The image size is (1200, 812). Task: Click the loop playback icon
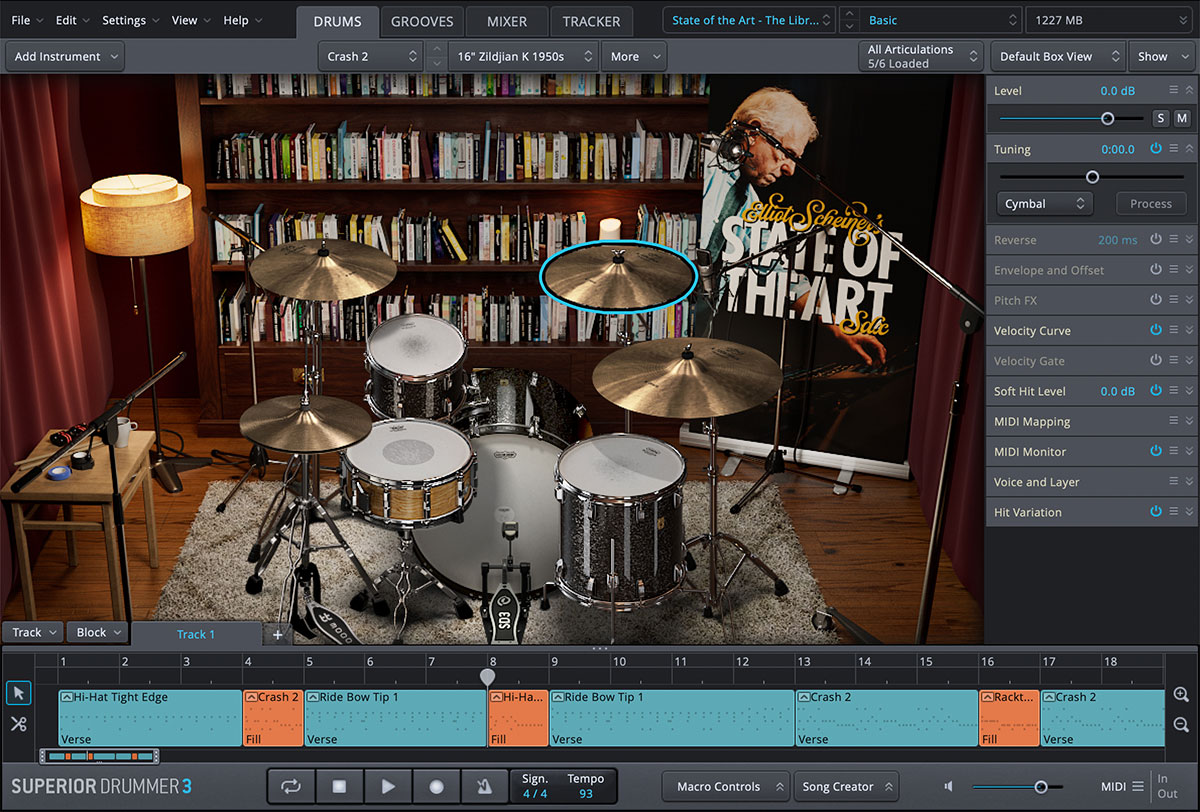tap(291, 787)
